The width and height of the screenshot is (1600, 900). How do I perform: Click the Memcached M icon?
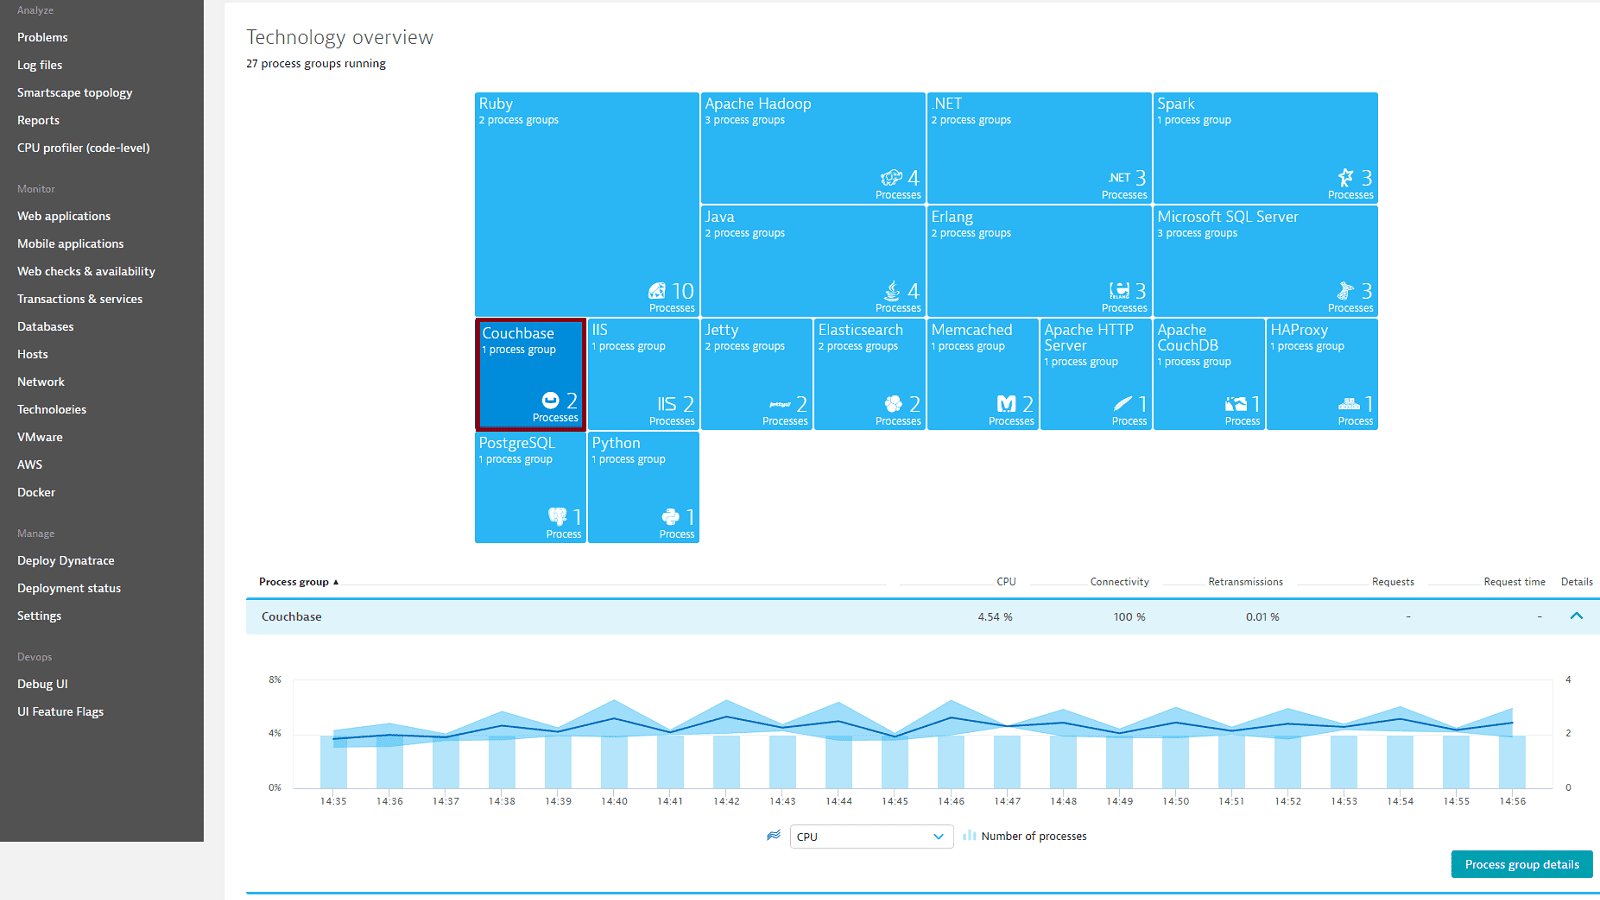1007,404
